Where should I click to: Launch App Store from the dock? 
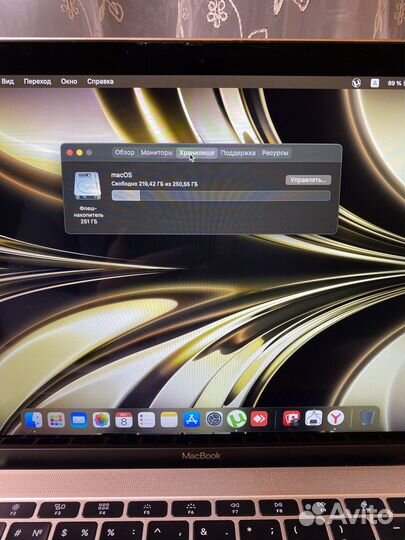192,420
